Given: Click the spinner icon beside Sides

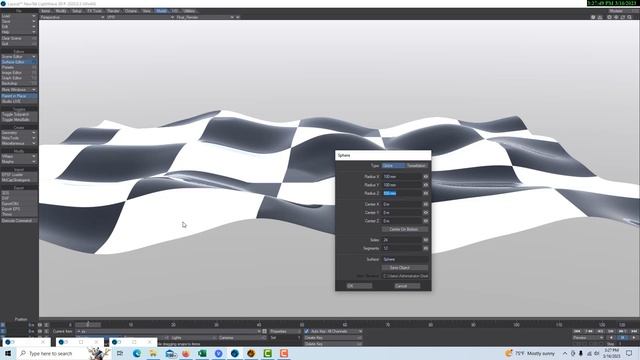Looking at the screenshot, I should [426, 240].
